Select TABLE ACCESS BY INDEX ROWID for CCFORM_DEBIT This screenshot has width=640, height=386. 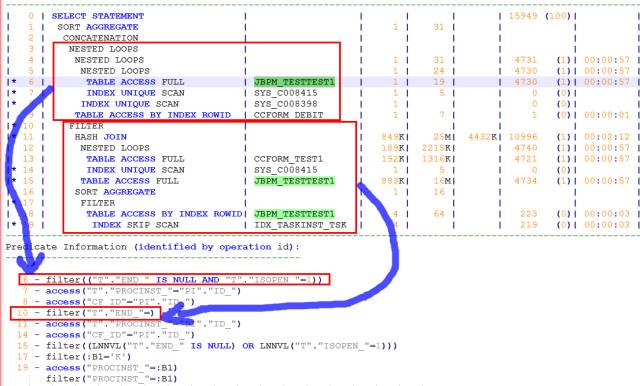[153, 115]
